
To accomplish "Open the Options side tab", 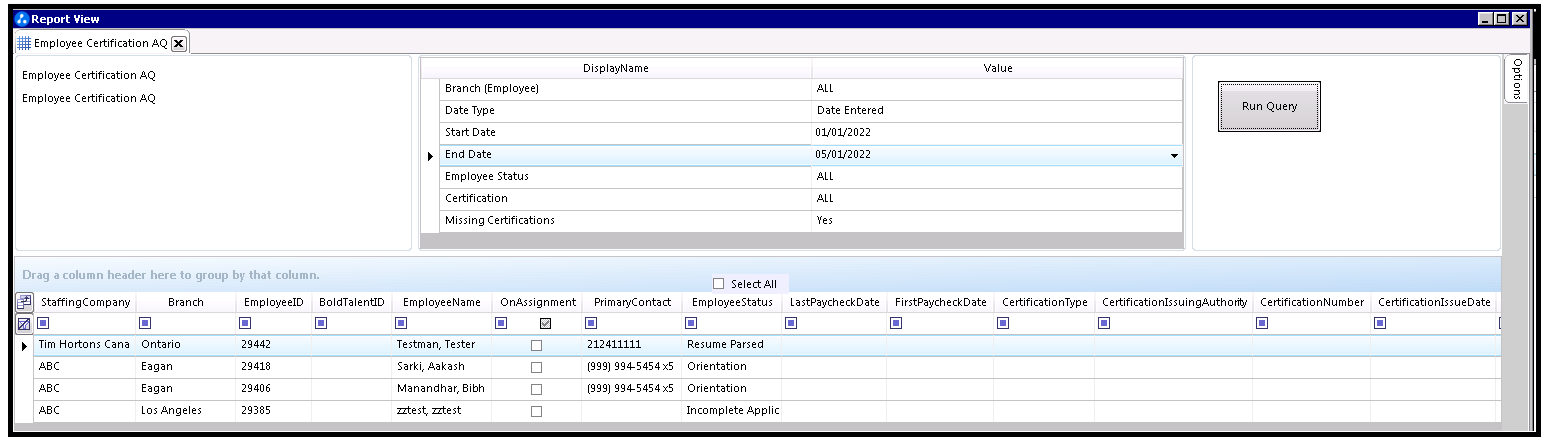I will click(x=1516, y=78).
